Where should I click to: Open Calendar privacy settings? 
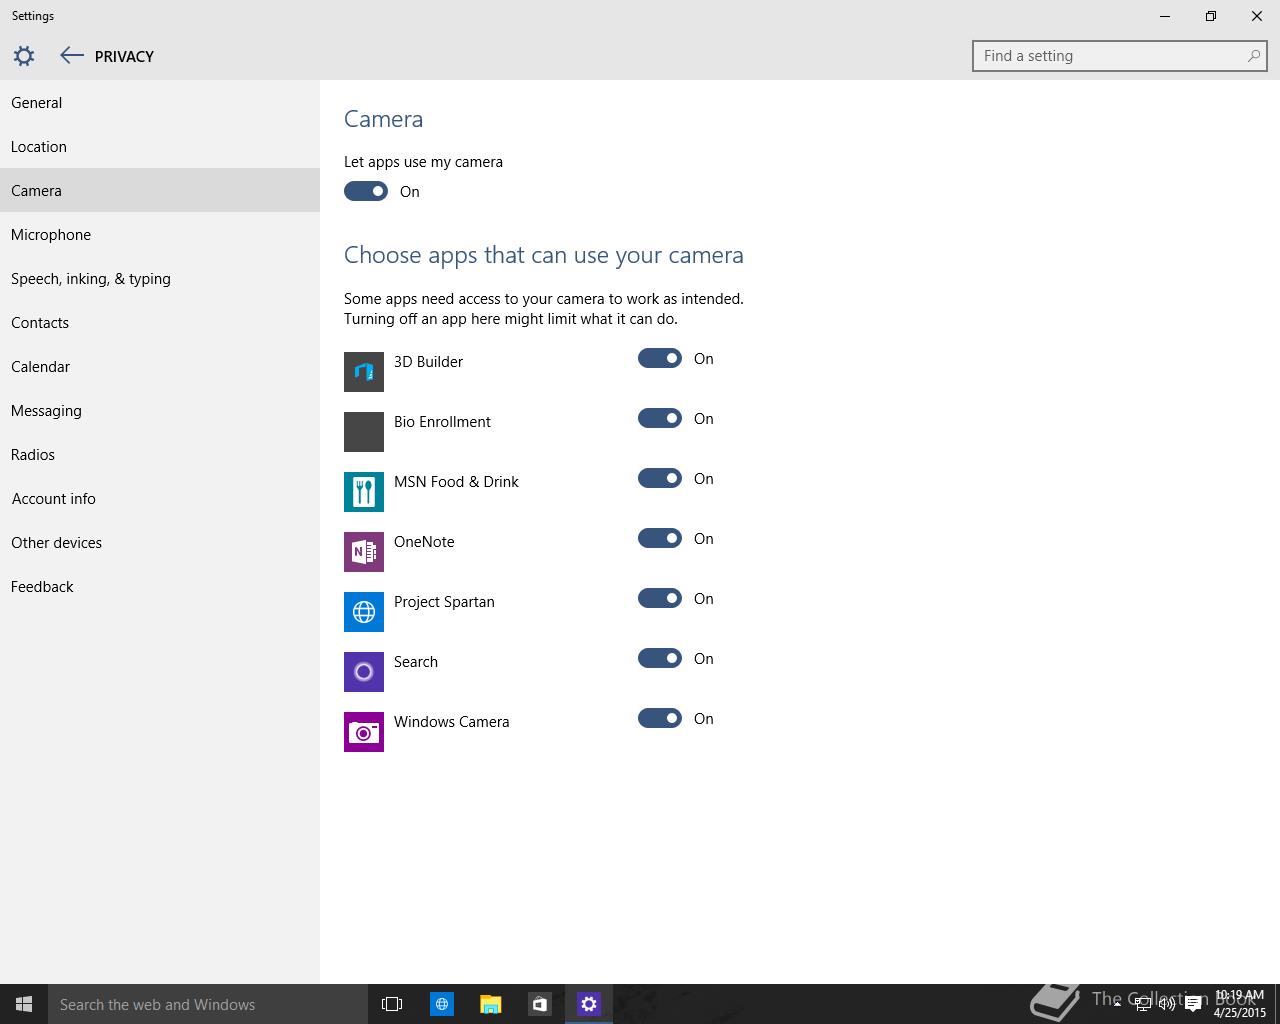pos(160,366)
